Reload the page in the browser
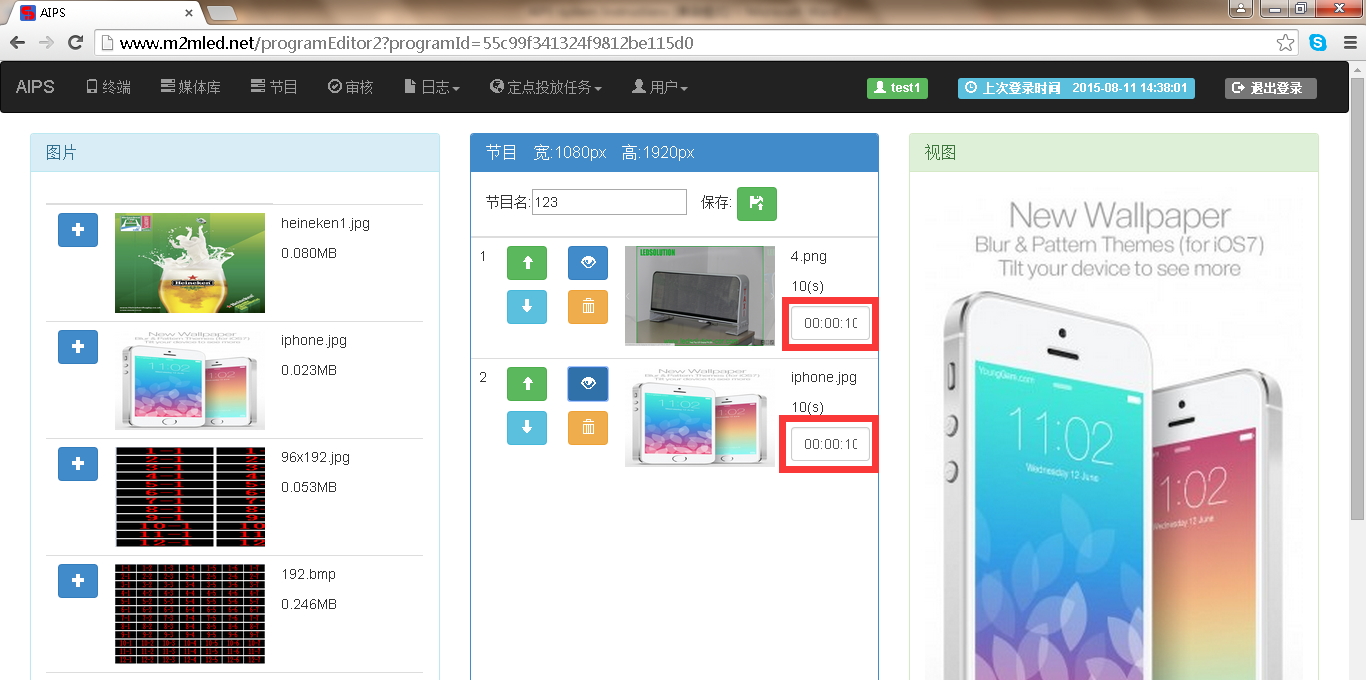Image resolution: width=1366 pixels, height=680 pixels. [x=75, y=43]
